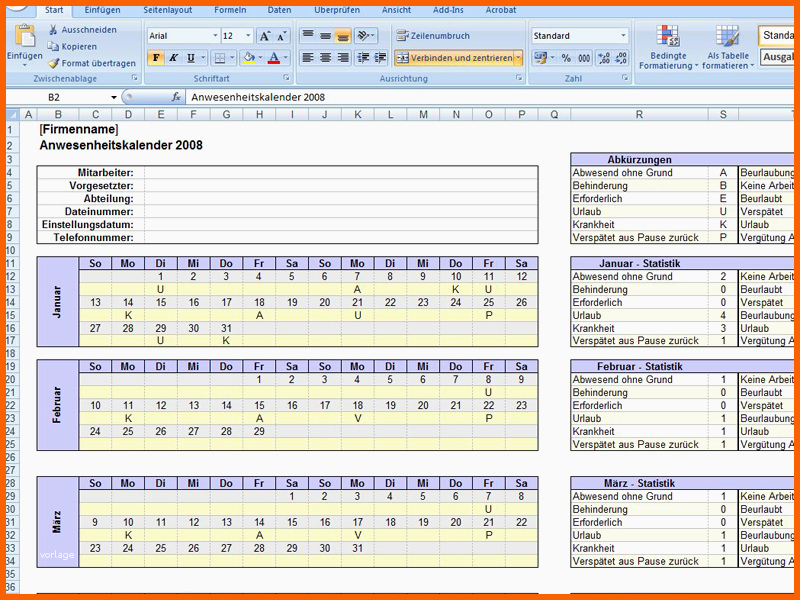This screenshot has width=800, height=600.
Task: Click the Format übertragen paintbrush
Action: pos(53,63)
